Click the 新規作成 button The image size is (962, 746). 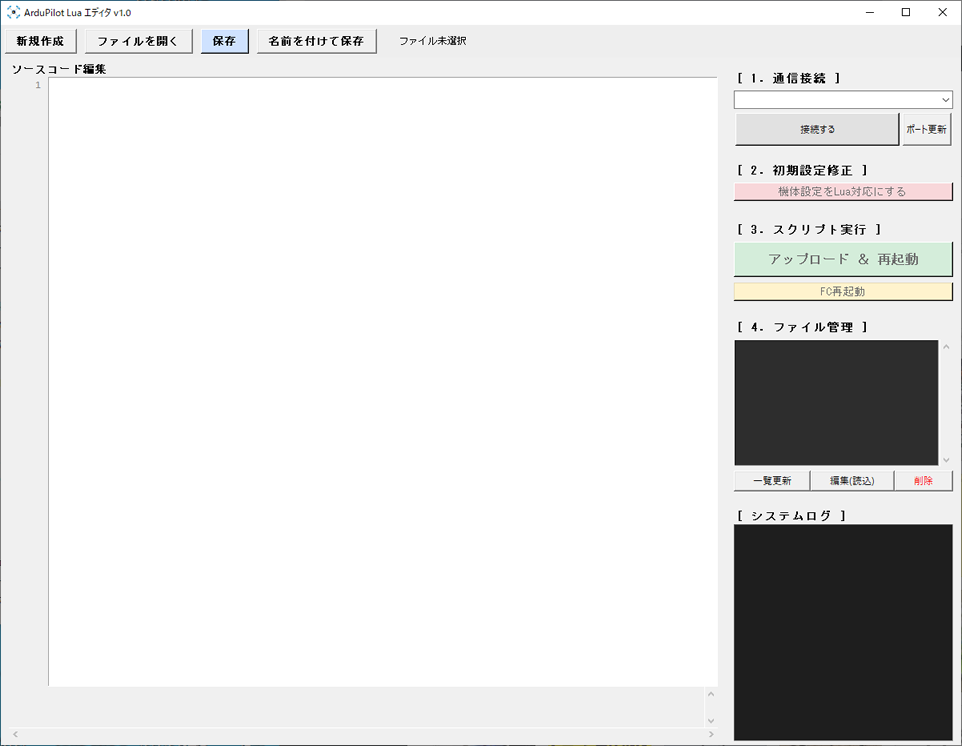[x=41, y=41]
